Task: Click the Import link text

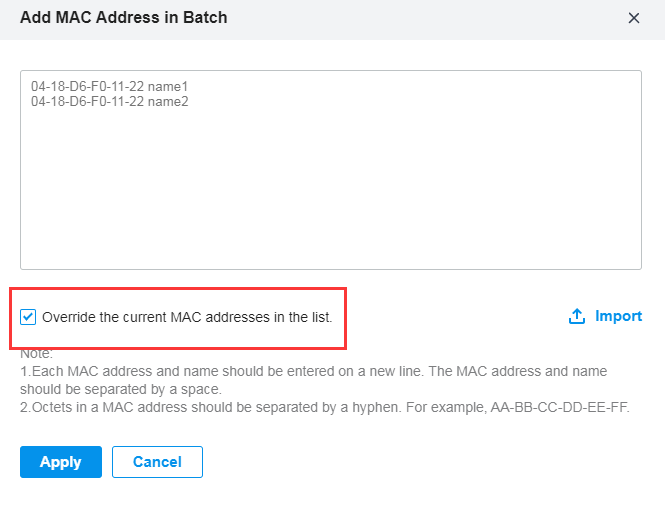Action: coord(618,316)
